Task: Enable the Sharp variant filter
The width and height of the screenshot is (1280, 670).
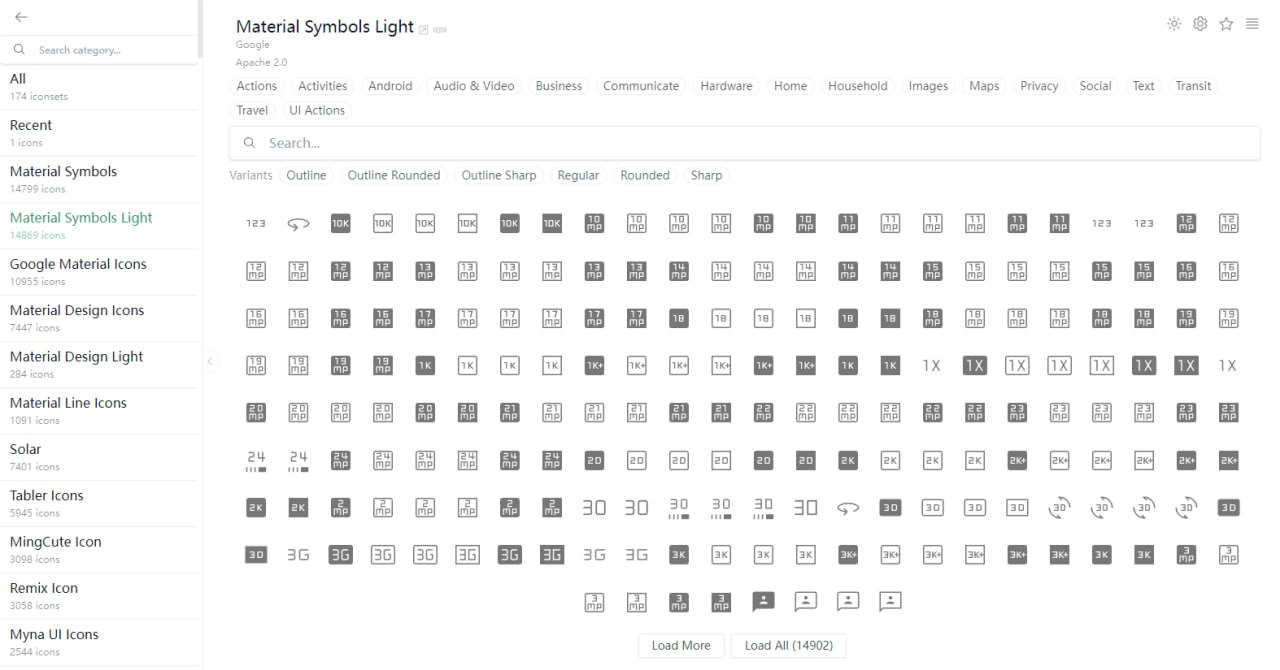Action: point(706,175)
